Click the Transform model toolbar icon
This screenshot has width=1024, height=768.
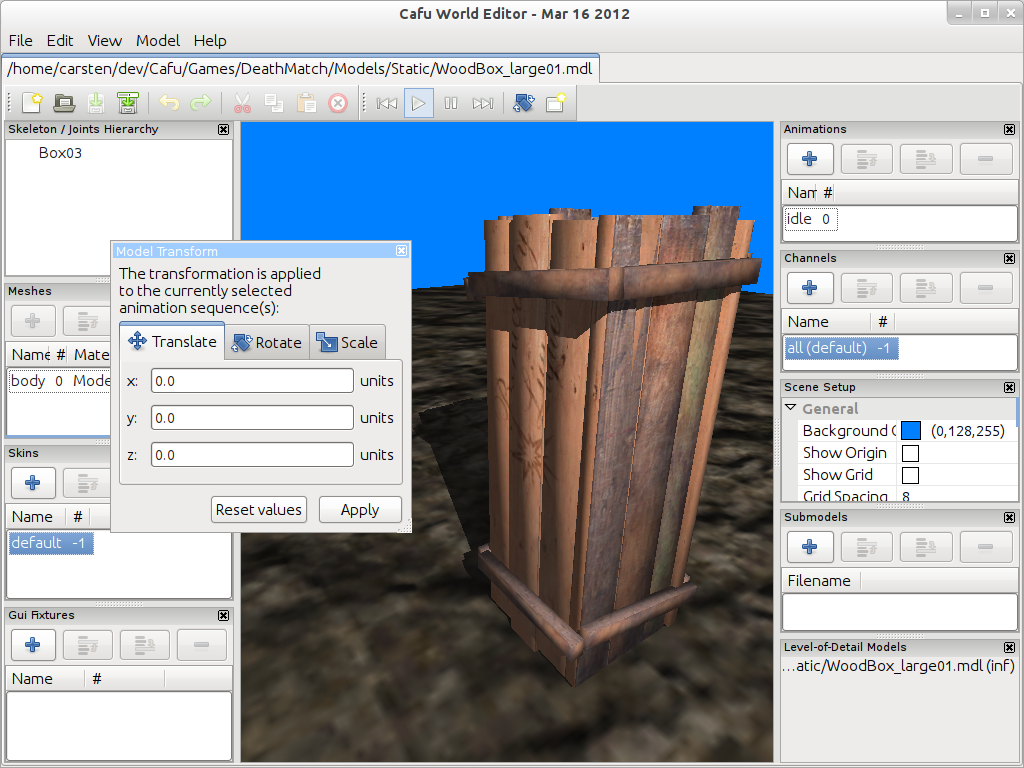pos(523,103)
